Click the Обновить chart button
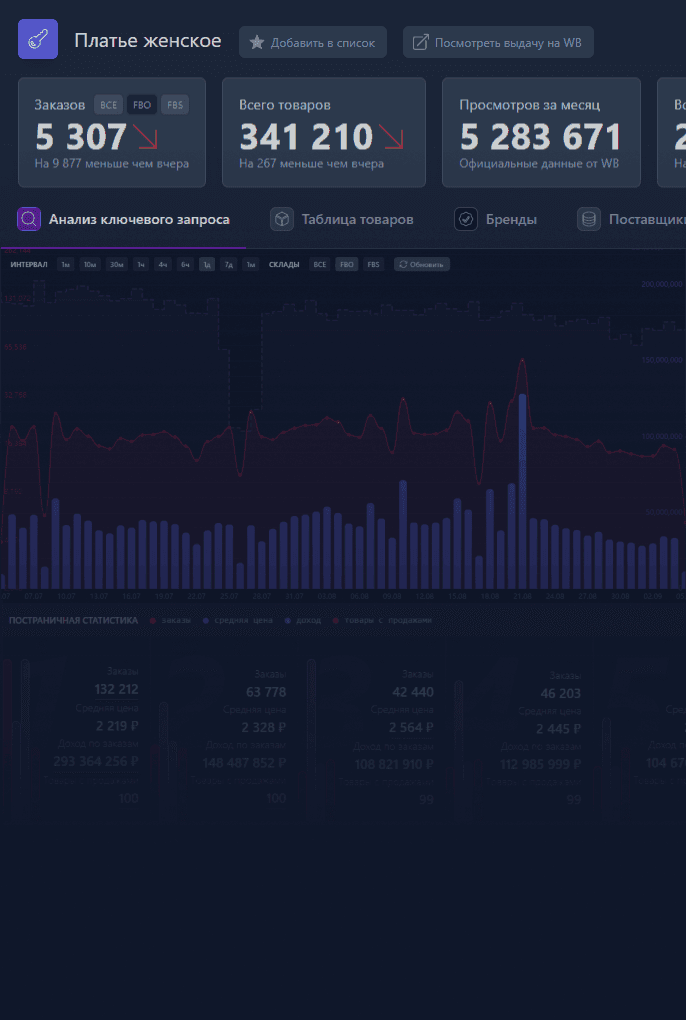The height and width of the screenshot is (1020, 686). click(x=422, y=264)
